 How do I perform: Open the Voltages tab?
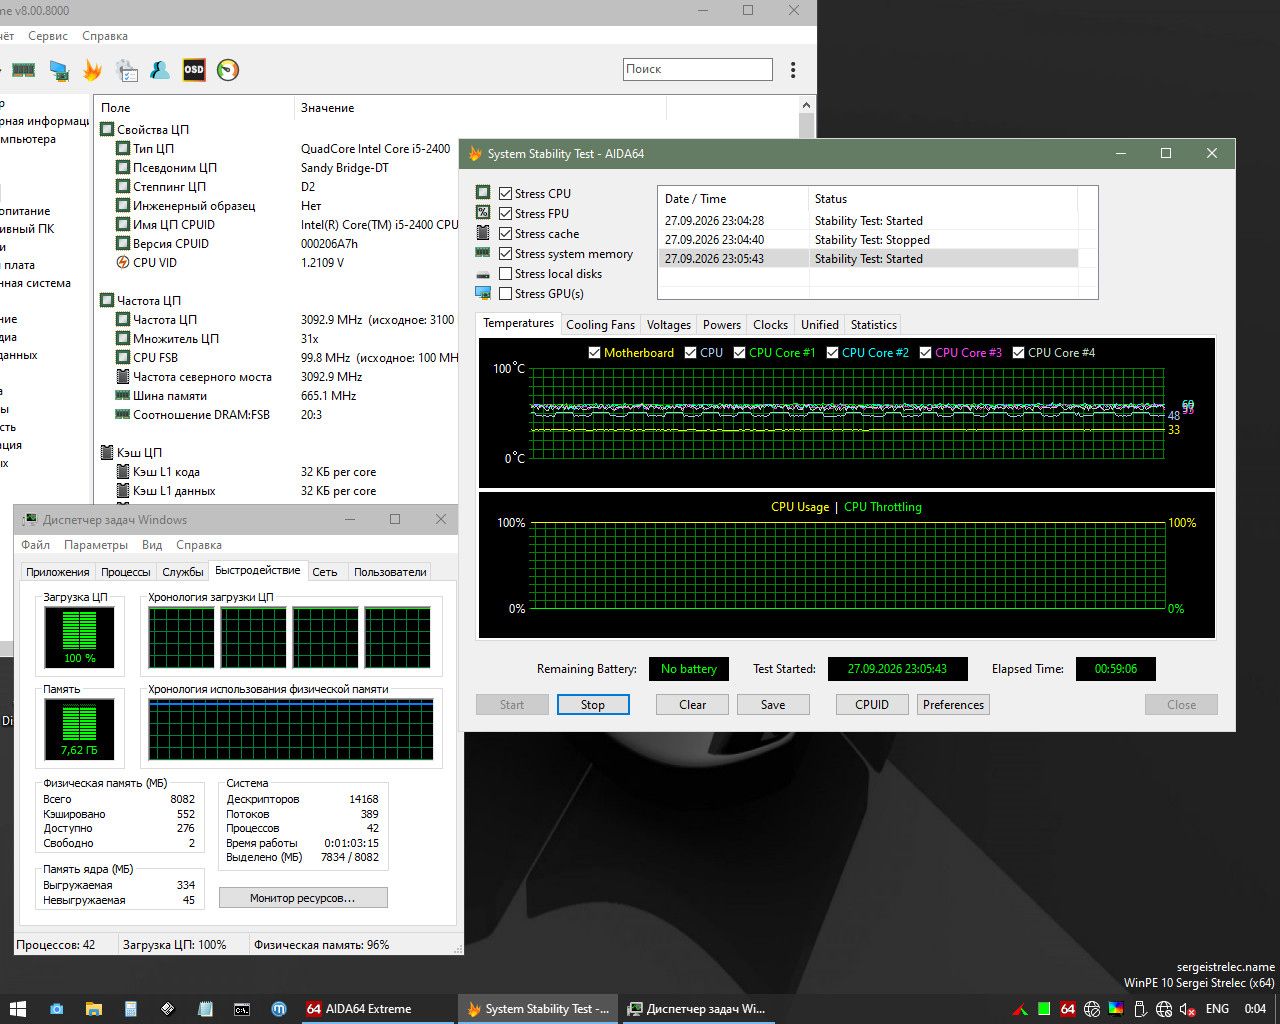coord(669,325)
